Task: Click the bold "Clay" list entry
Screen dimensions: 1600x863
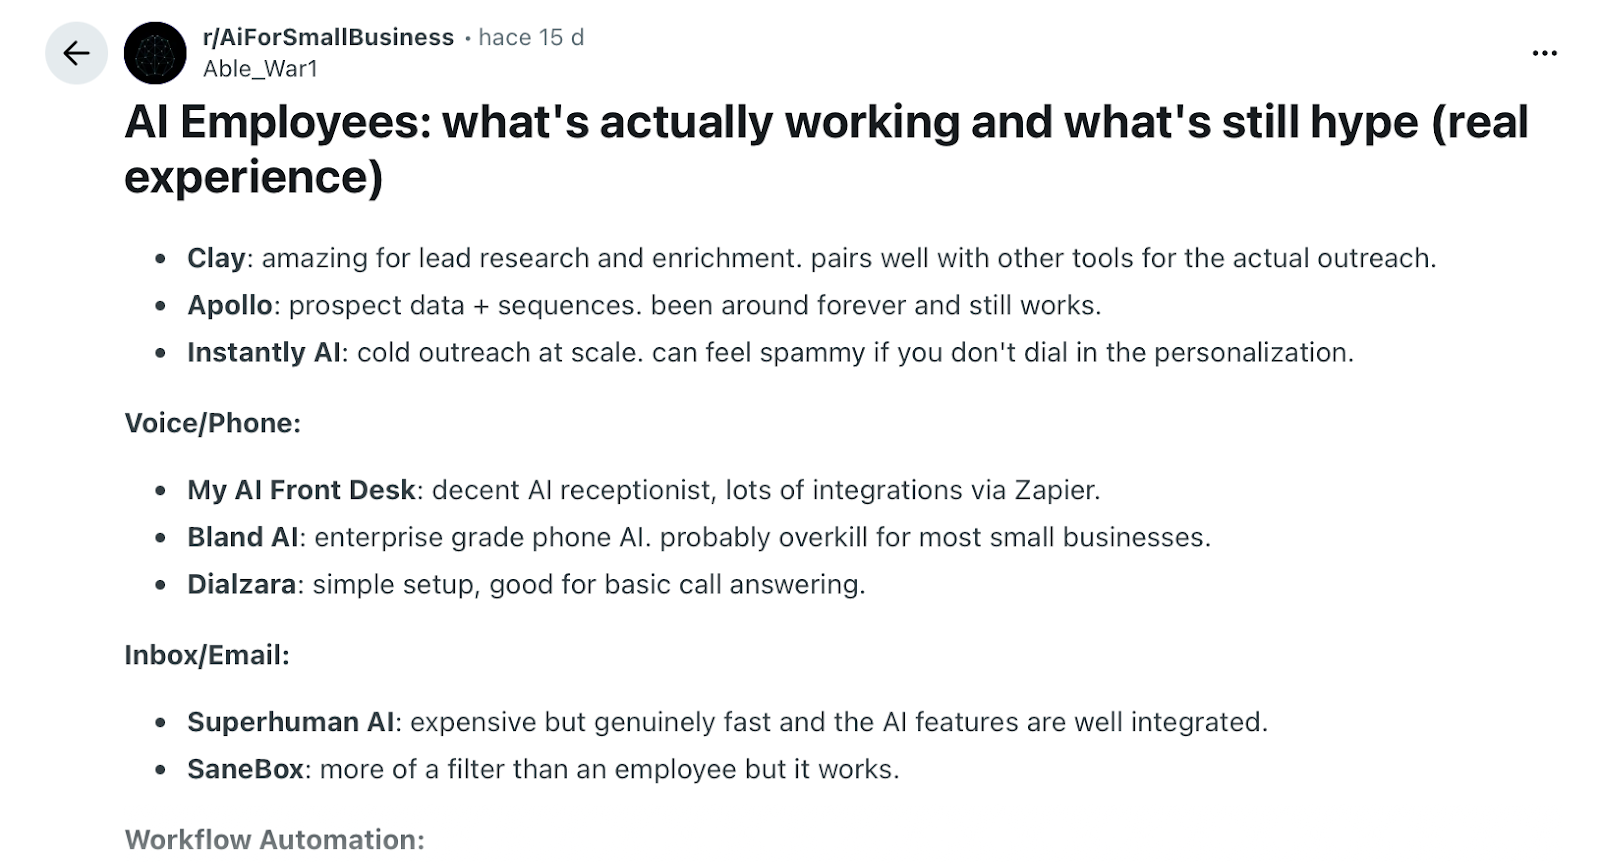Action: [x=215, y=258]
